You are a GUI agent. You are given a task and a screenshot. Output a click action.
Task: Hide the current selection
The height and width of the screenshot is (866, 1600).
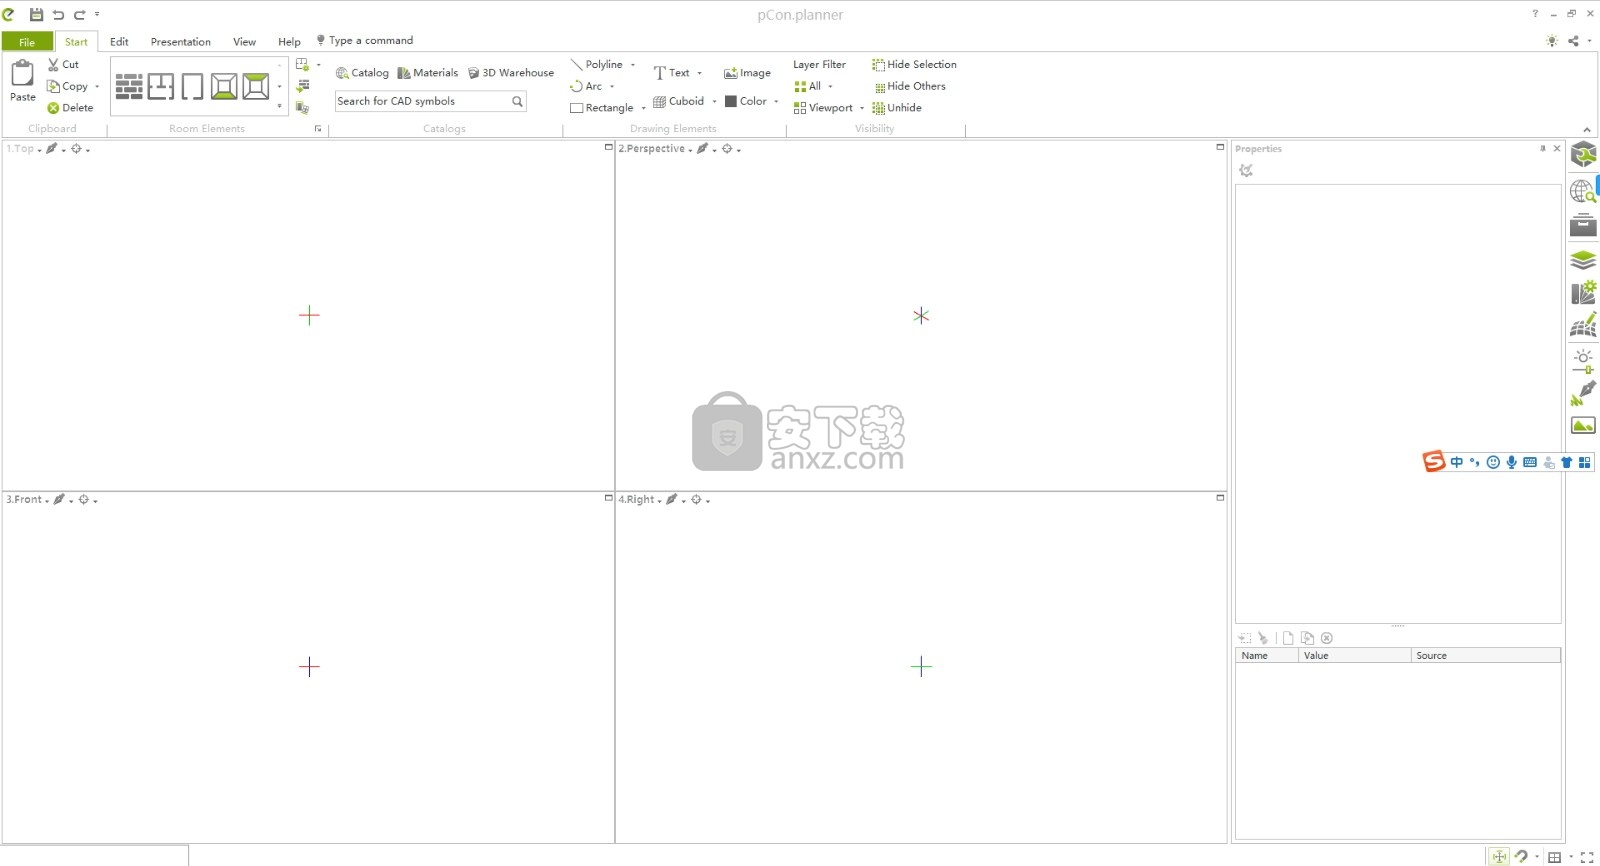click(x=914, y=64)
